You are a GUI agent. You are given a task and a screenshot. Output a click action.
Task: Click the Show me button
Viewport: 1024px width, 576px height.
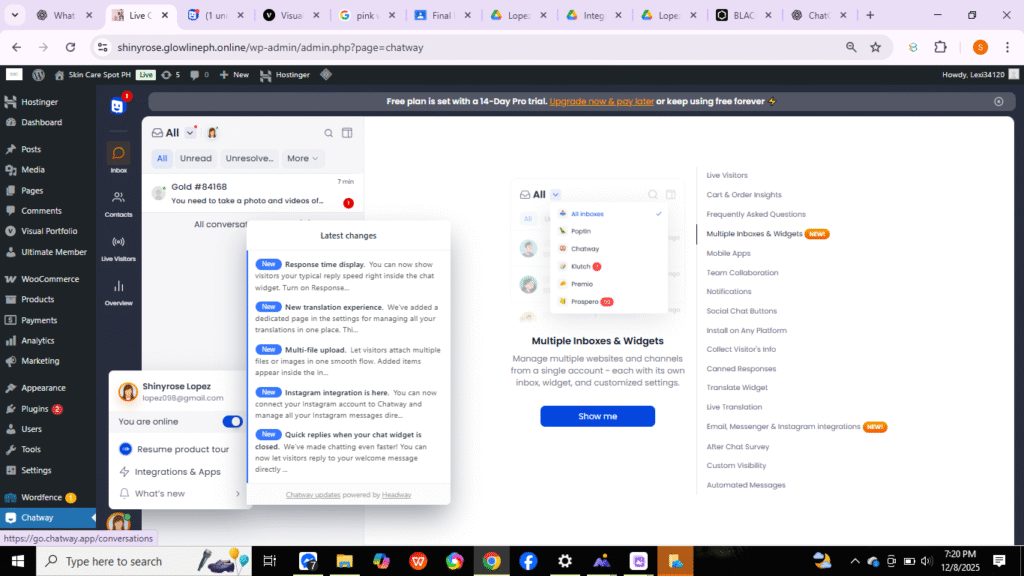pyautogui.click(x=597, y=416)
